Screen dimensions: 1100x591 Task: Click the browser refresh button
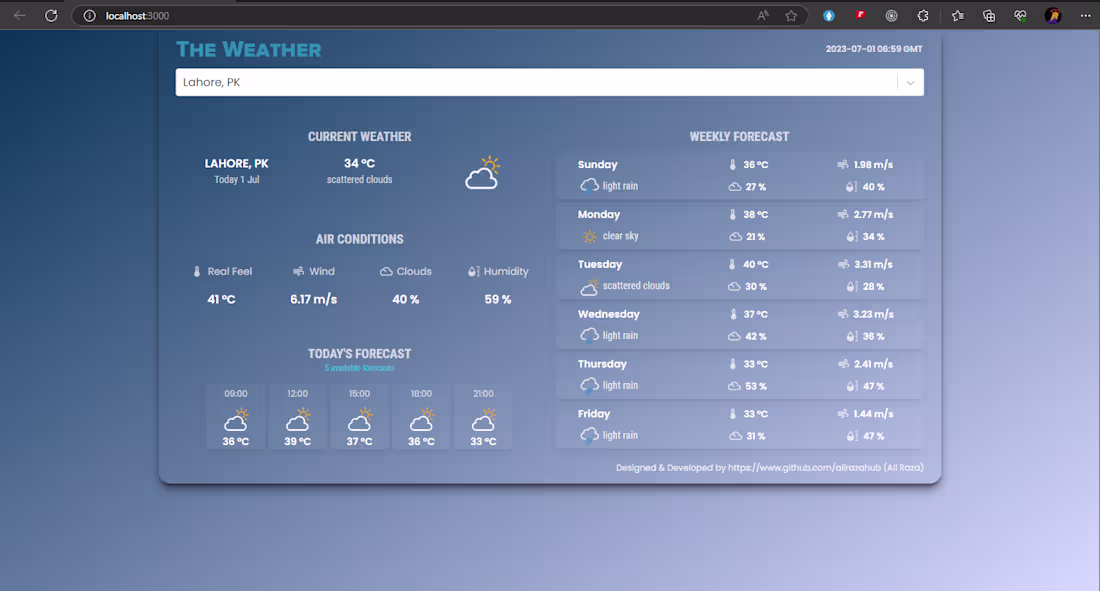tap(51, 15)
